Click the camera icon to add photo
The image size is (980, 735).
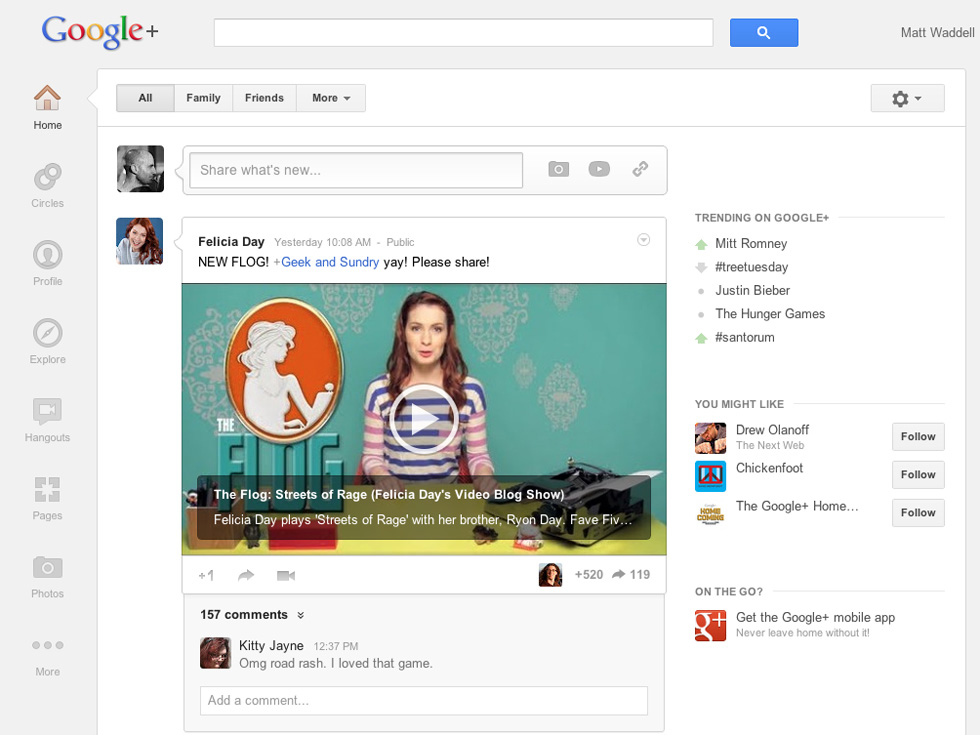[558, 169]
